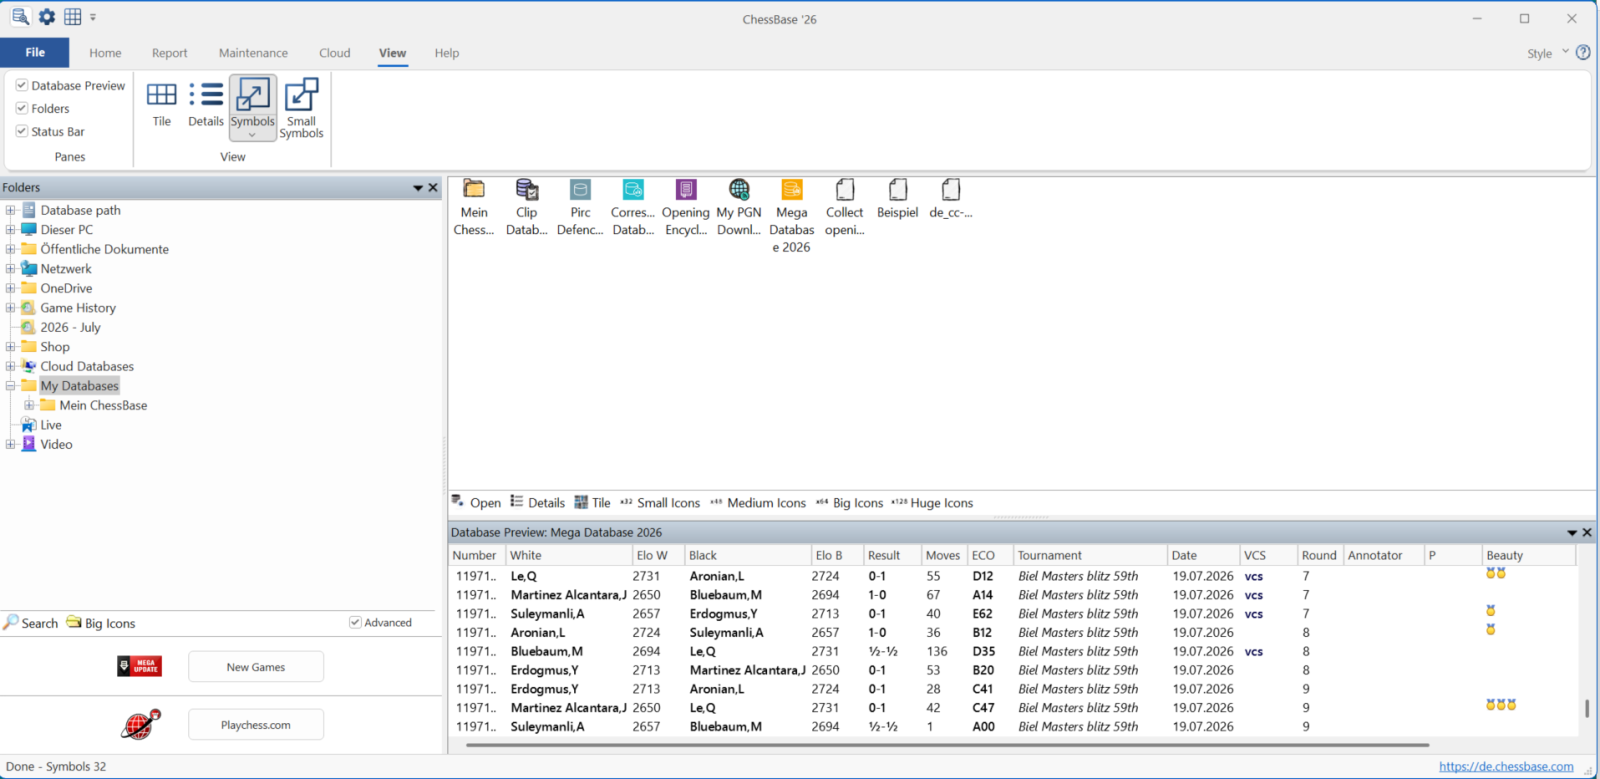This screenshot has width=1600, height=779.
Task: Switch to the Home ribbon tab
Action: 105,53
